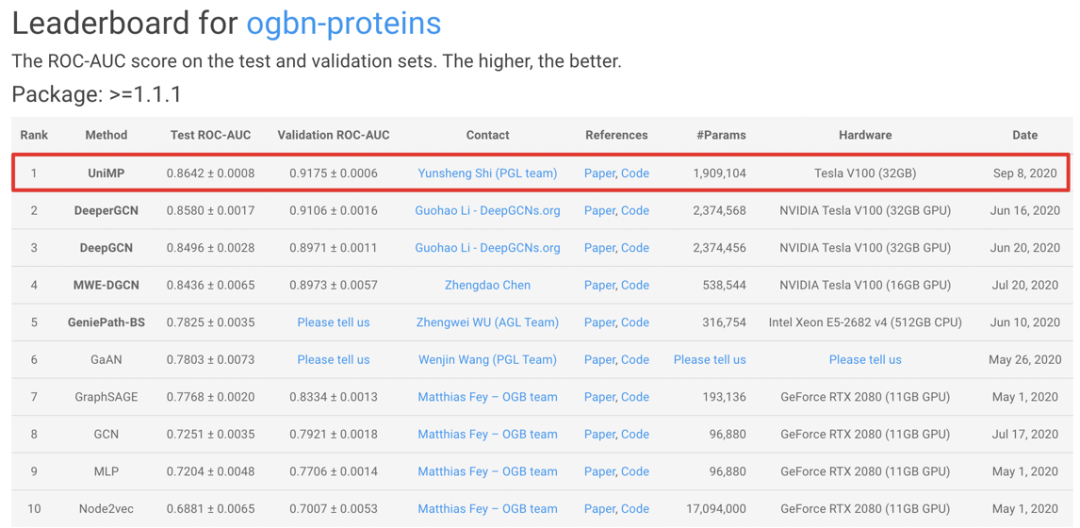Screen dimensions: 1080x528
Task: Select the GeniePath-BS method name
Action: (x=106, y=322)
